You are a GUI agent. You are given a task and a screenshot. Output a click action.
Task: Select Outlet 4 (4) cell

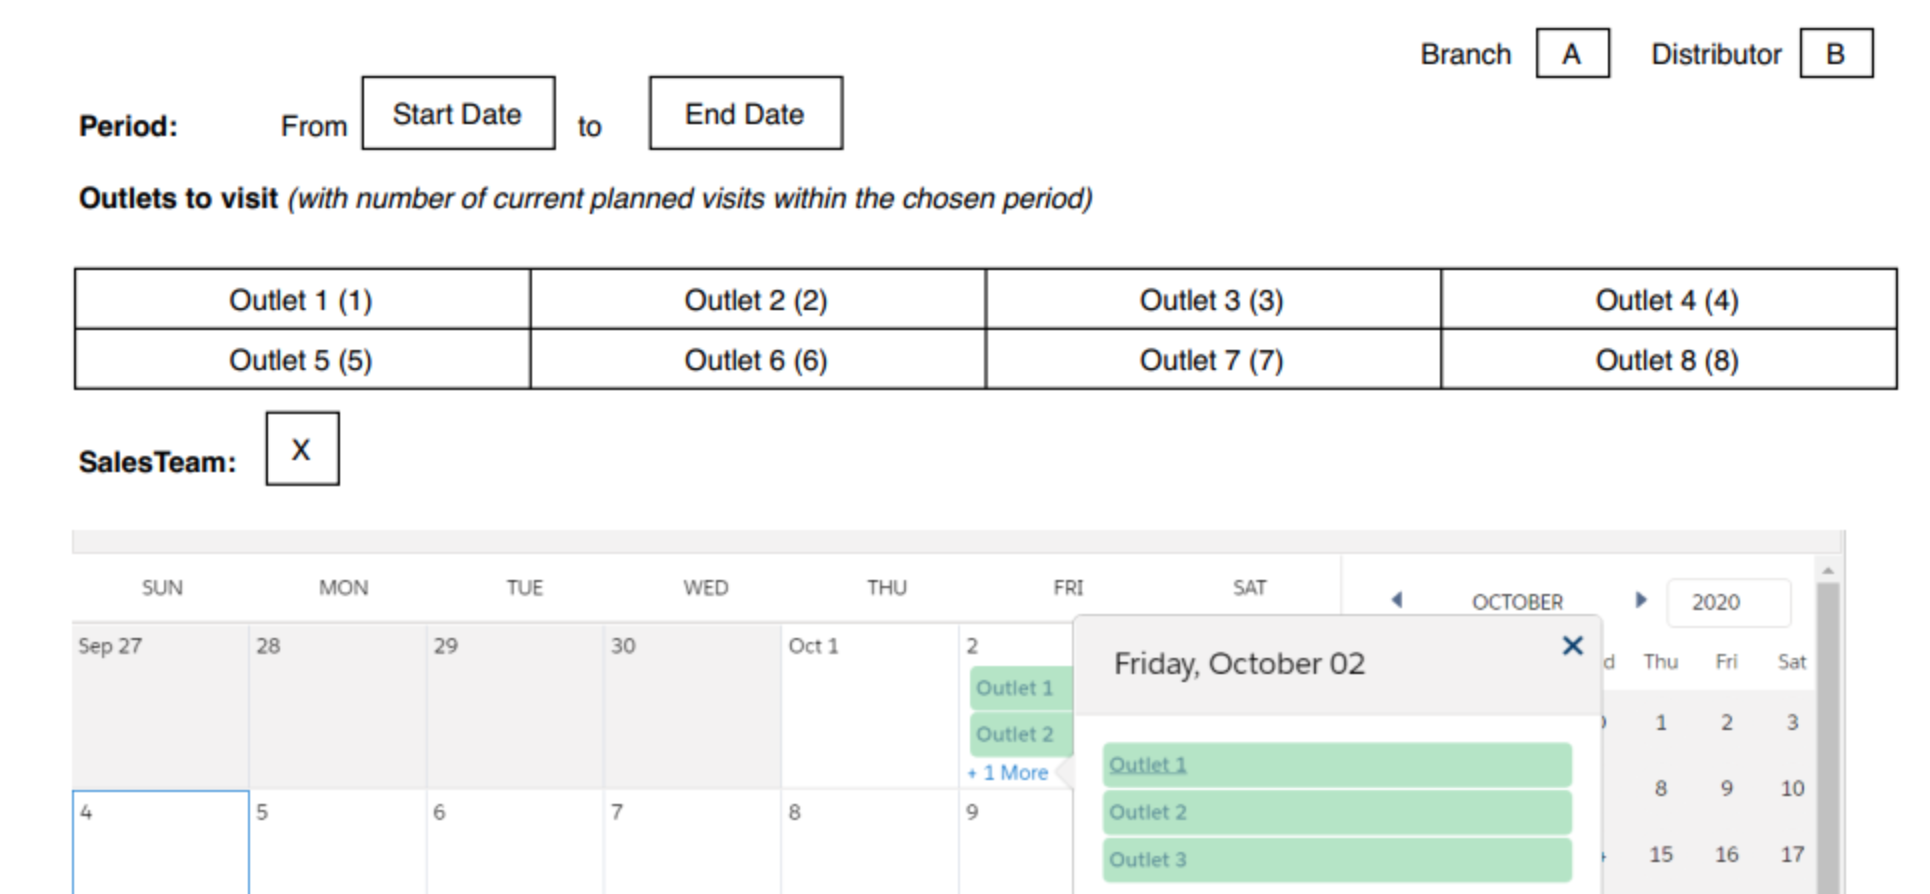click(x=1667, y=300)
